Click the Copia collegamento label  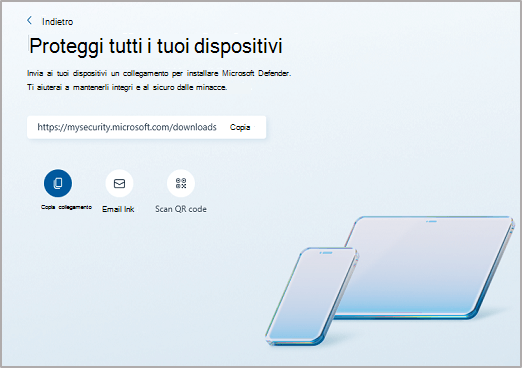(x=66, y=207)
